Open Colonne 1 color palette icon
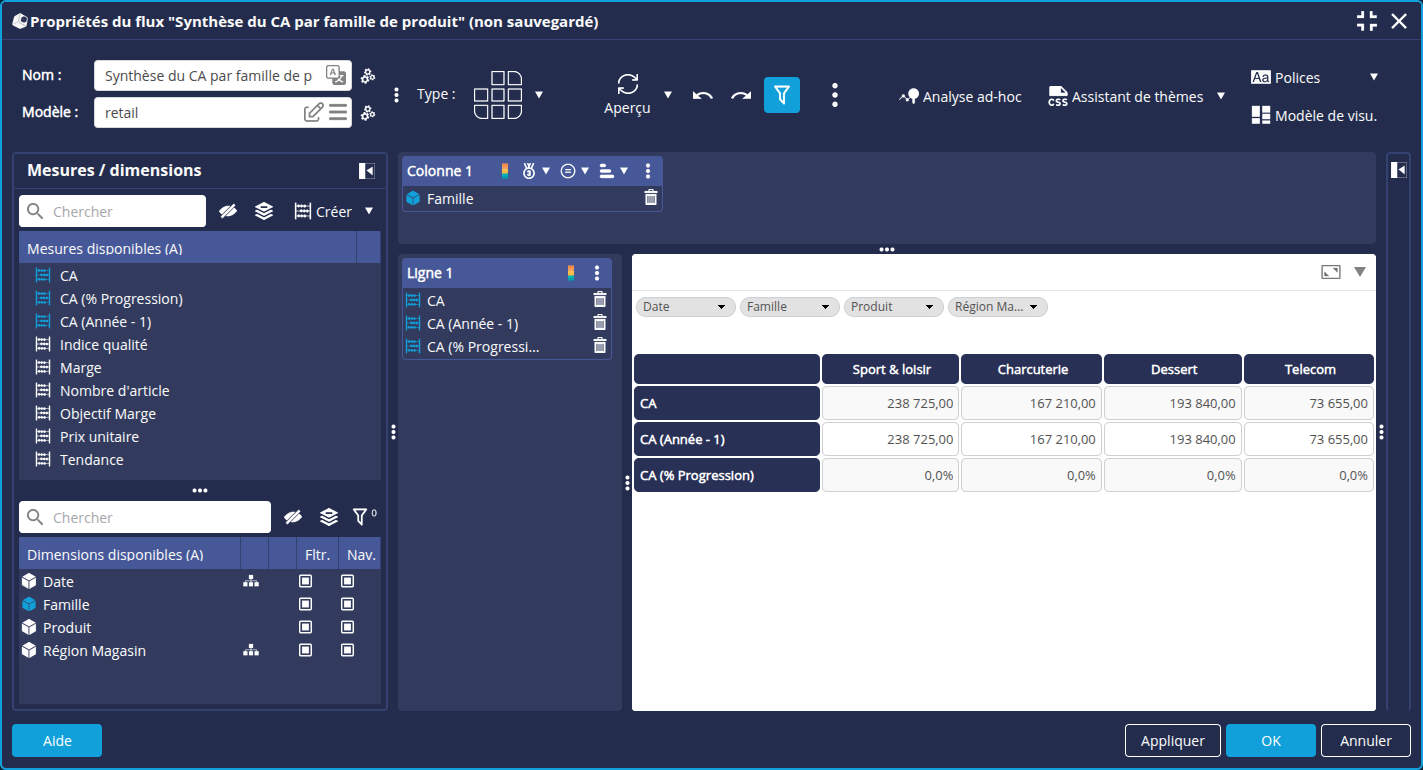The height and width of the screenshot is (770, 1423). [505, 171]
